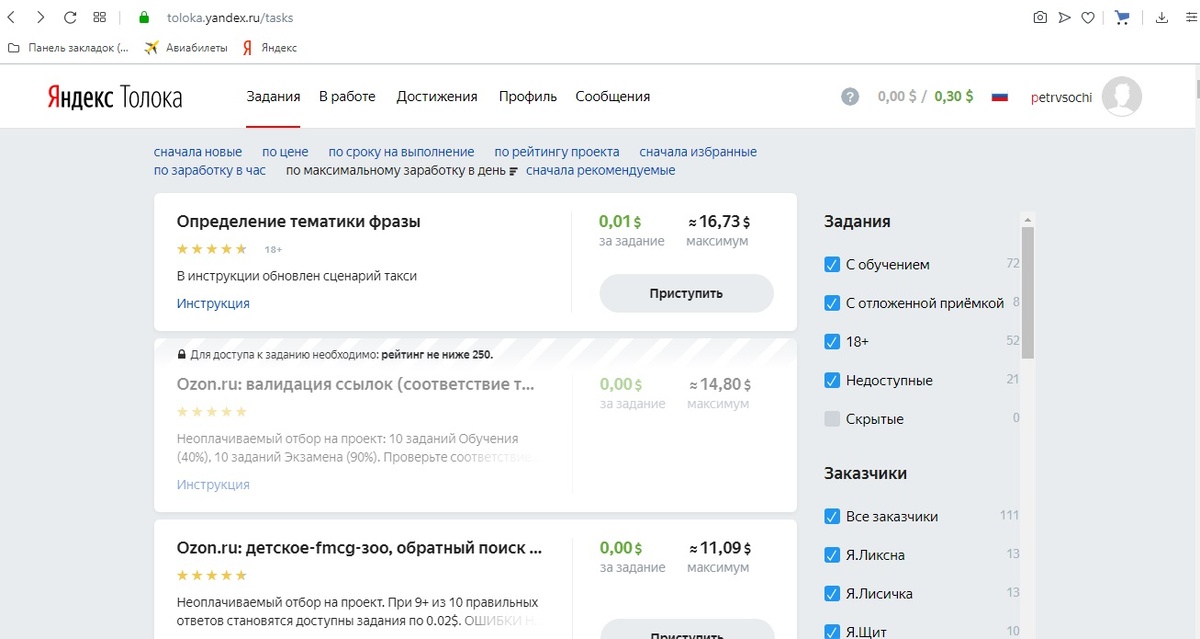The width and height of the screenshot is (1200, 639).
Task: Click the Заказчики section heading
Action: coord(866,474)
